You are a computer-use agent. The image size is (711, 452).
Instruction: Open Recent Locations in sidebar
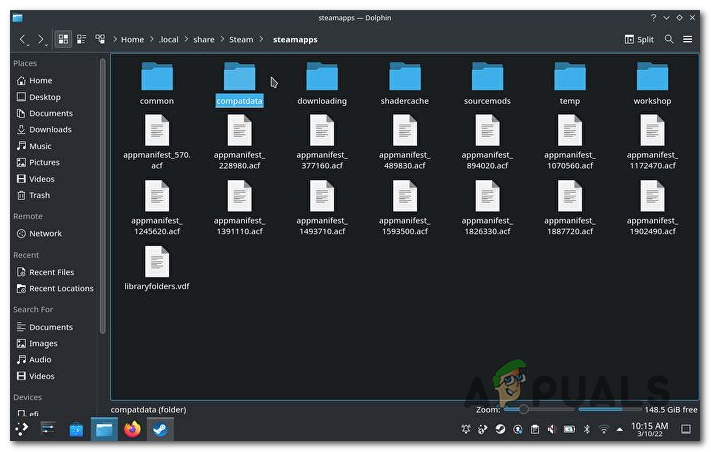[x=61, y=288]
